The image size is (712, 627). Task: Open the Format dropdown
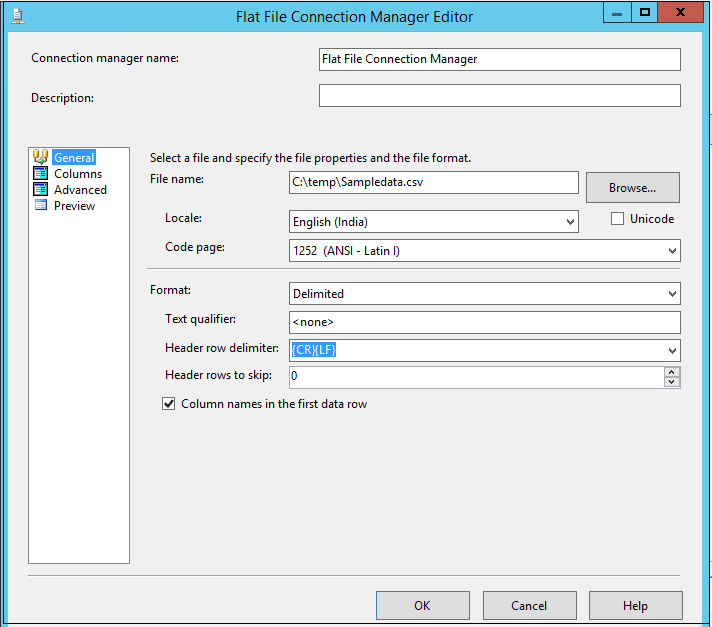tap(672, 294)
